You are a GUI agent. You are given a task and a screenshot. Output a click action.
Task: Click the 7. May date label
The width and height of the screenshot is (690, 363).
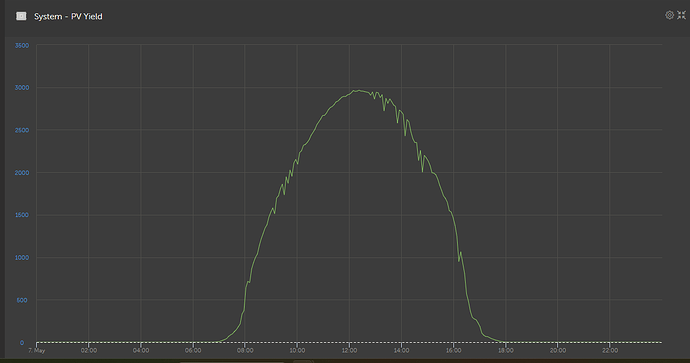[x=37, y=351]
